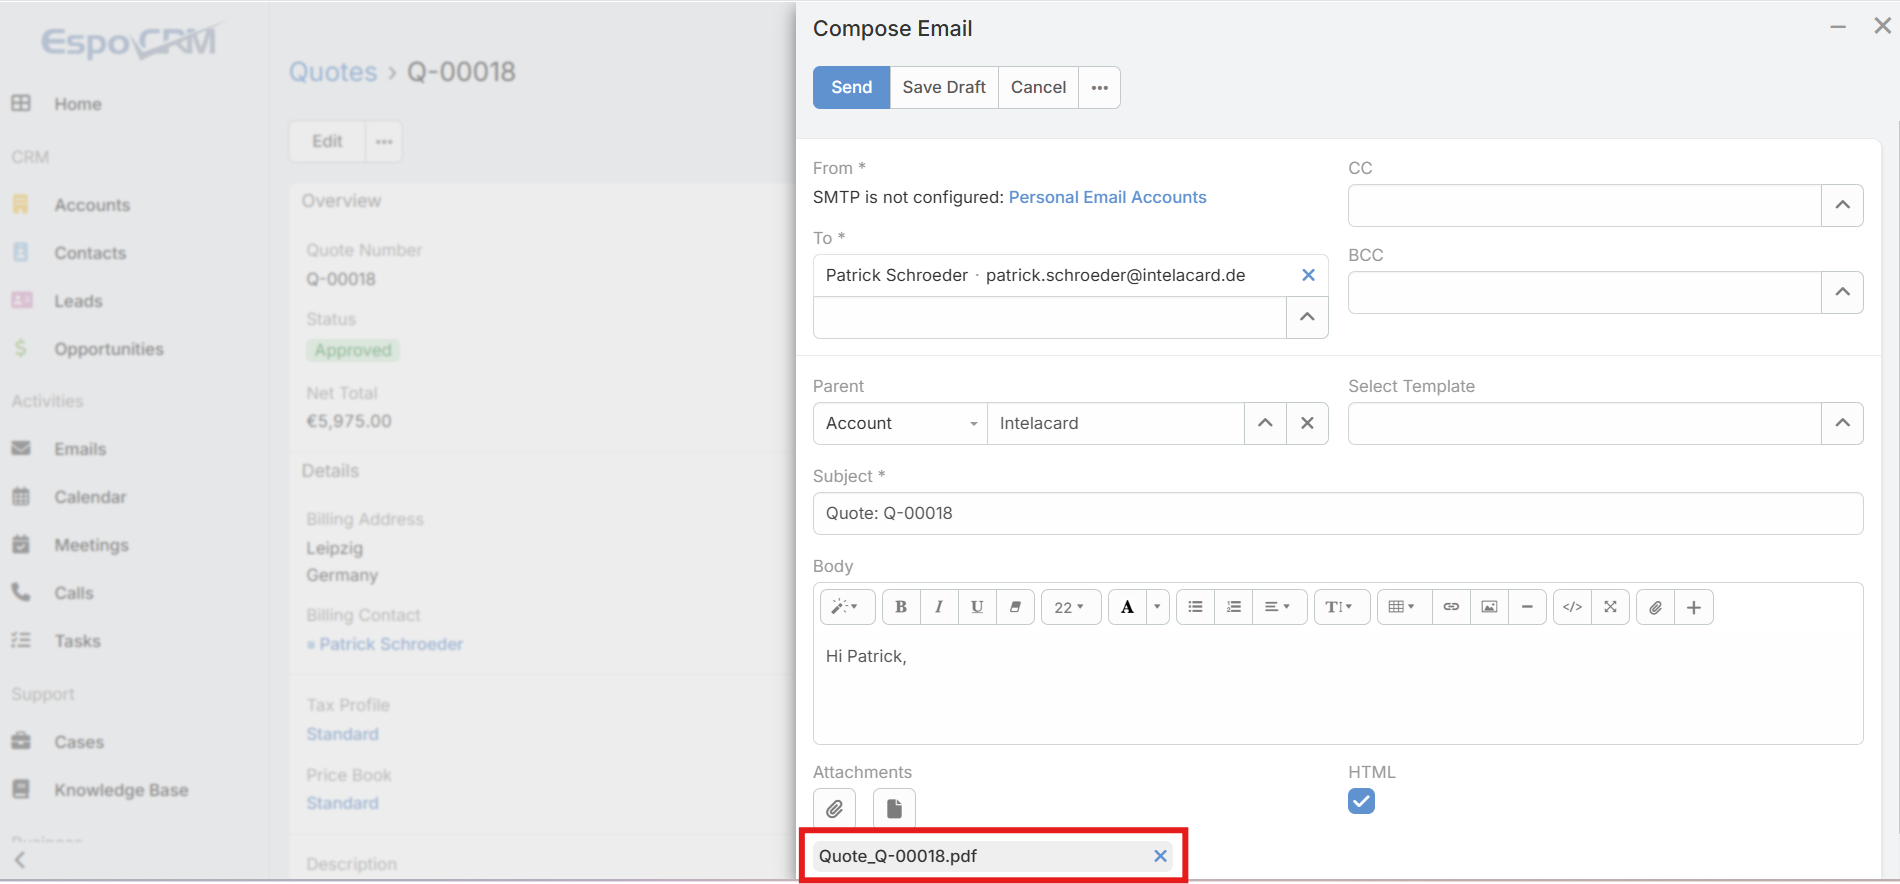Apply the current font color (A)
The width and height of the screenshot is (1900, 884).
tap(1127, 607)
